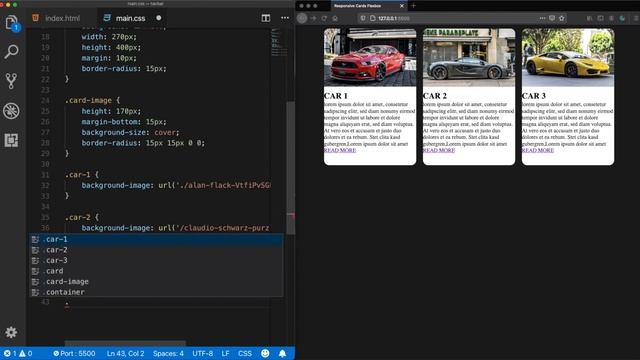Click line number 31 in gutter
Image resolution: width=640 pixels, height=360 pixels.
tap(45, 175)
